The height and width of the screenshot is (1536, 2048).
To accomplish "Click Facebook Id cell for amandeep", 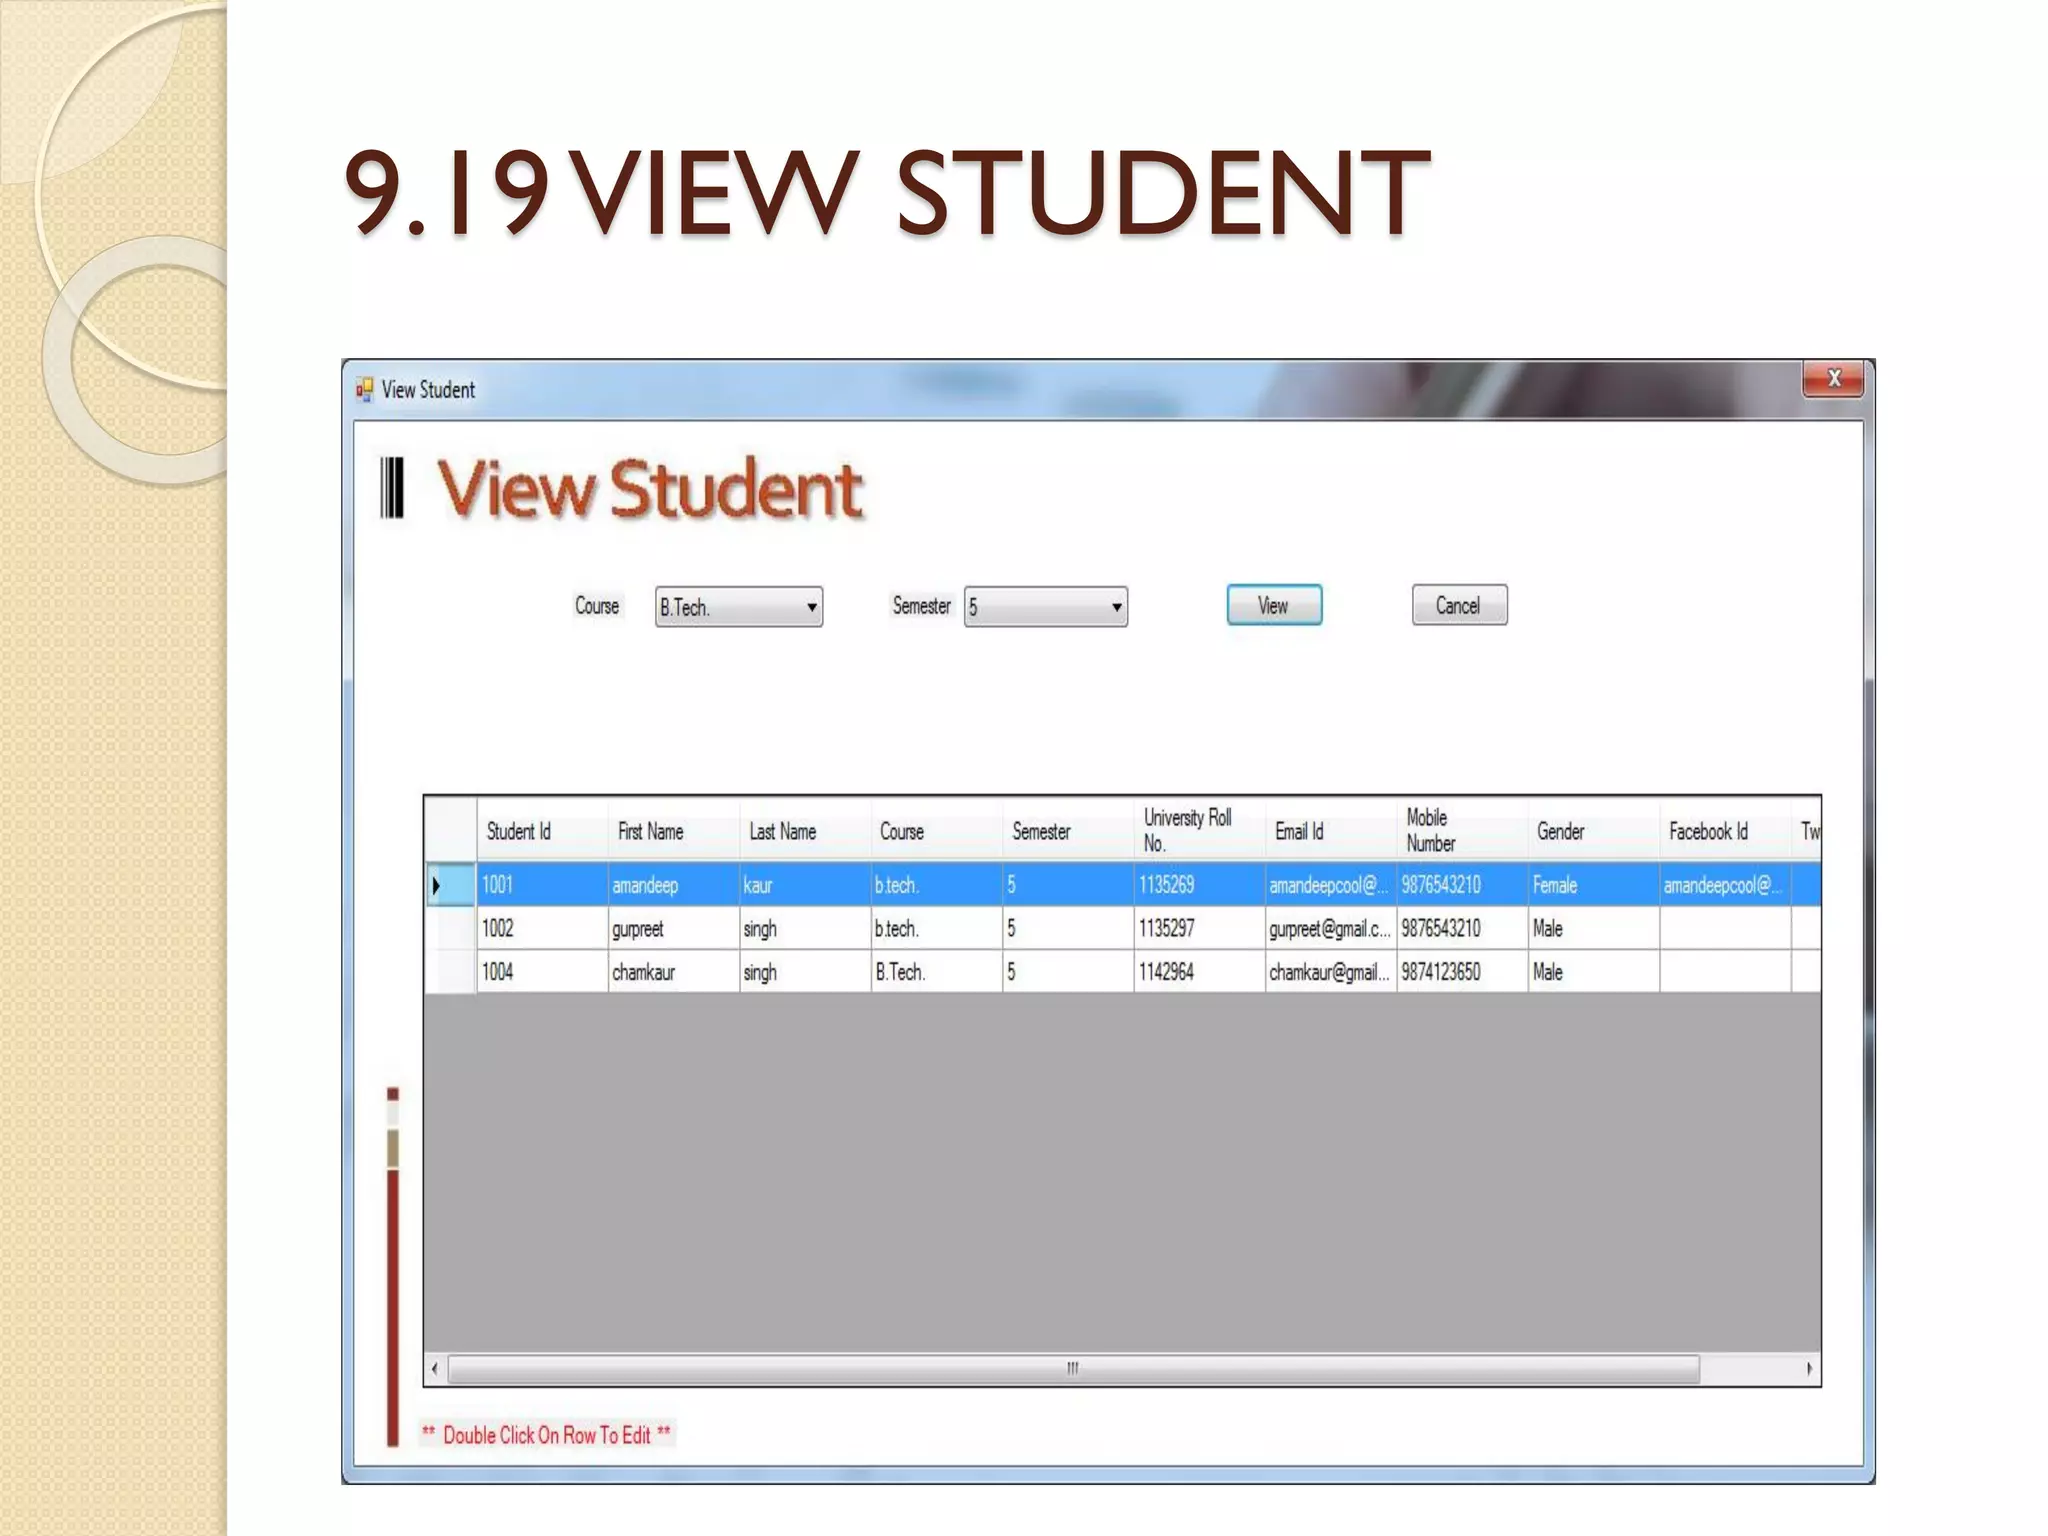I will [1726, 885].
